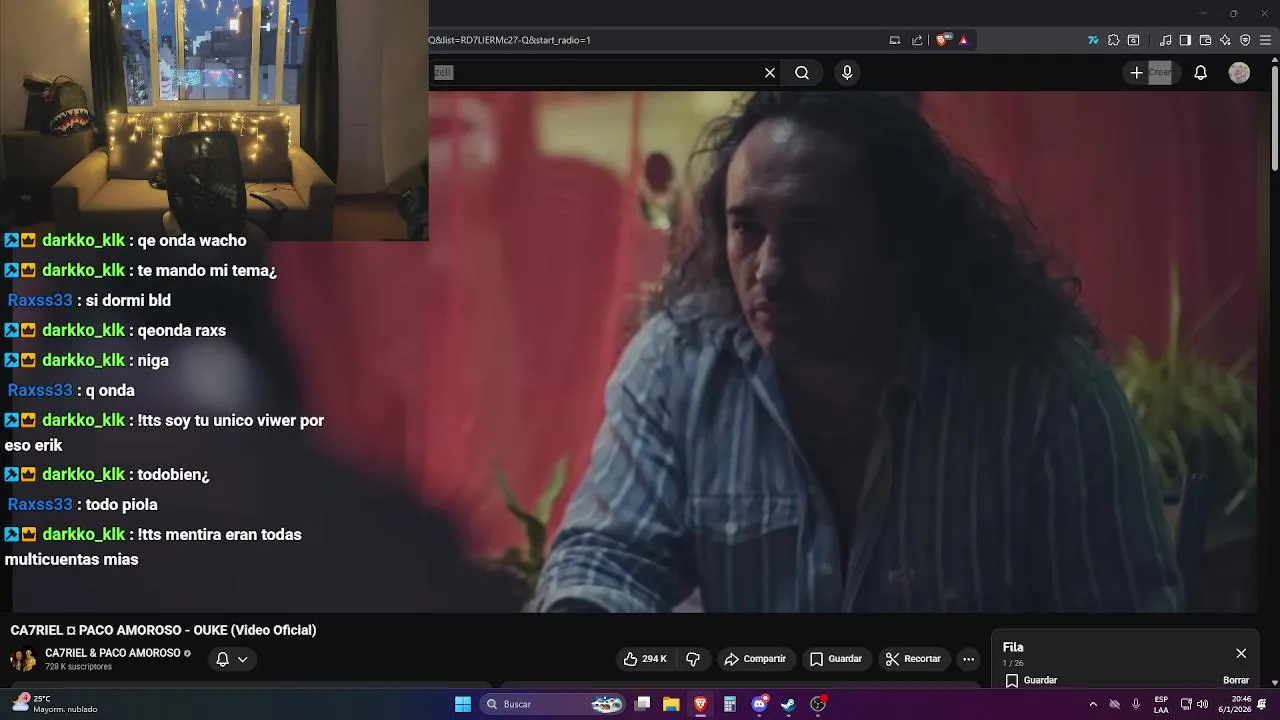Click the chat message 'qe onda wacho'
The height and width of the screenshot is (720, 1280).
191,240
